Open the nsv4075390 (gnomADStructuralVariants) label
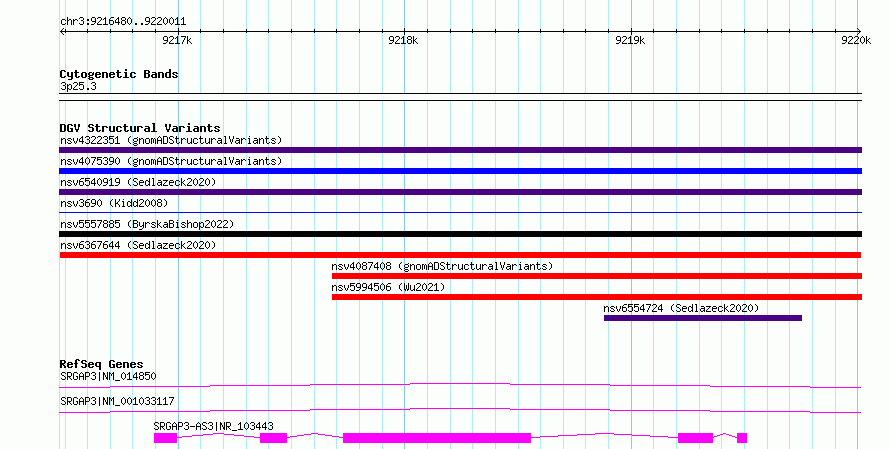 coord(171,161)
